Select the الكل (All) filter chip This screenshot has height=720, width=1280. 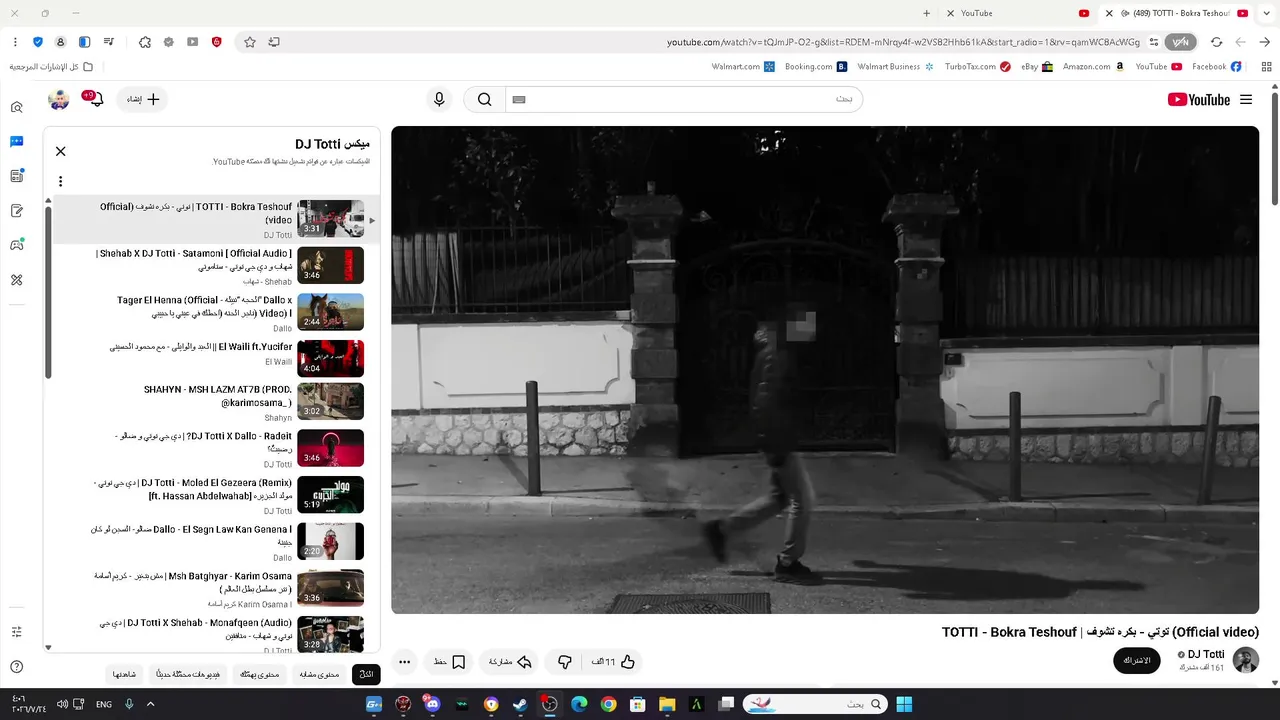(x=367, y=674)
